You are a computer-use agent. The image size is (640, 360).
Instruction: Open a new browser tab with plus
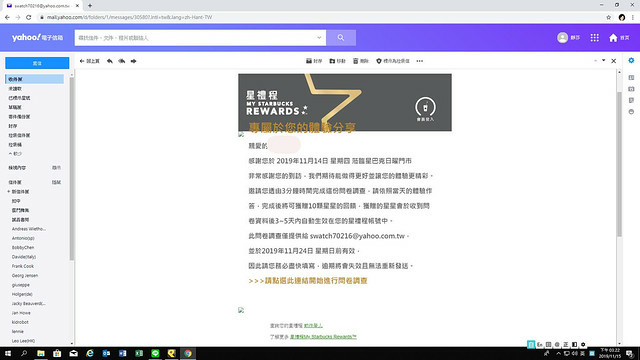click(90, 6)
